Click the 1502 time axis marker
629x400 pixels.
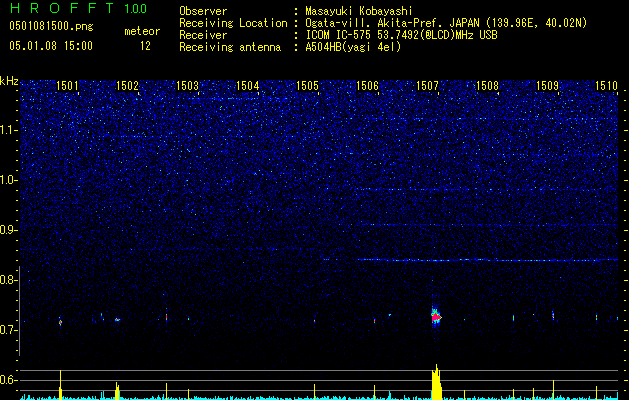(127, 85)
